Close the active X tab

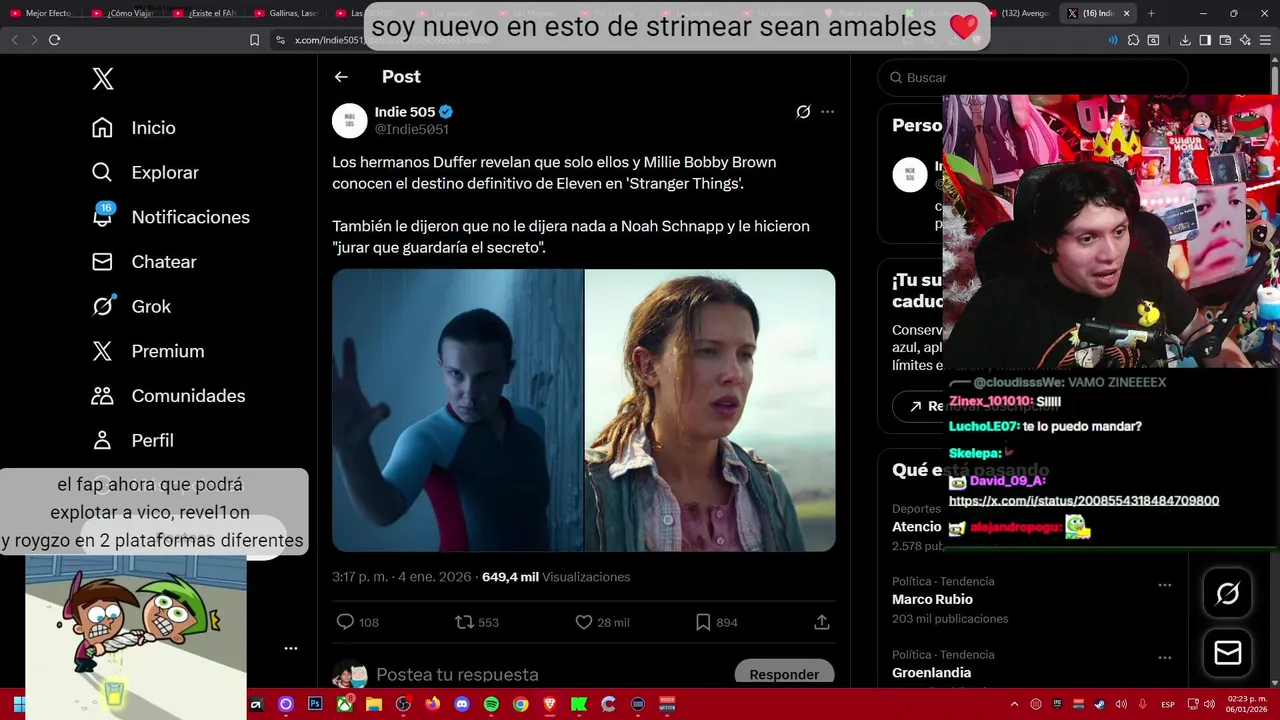1126,13
